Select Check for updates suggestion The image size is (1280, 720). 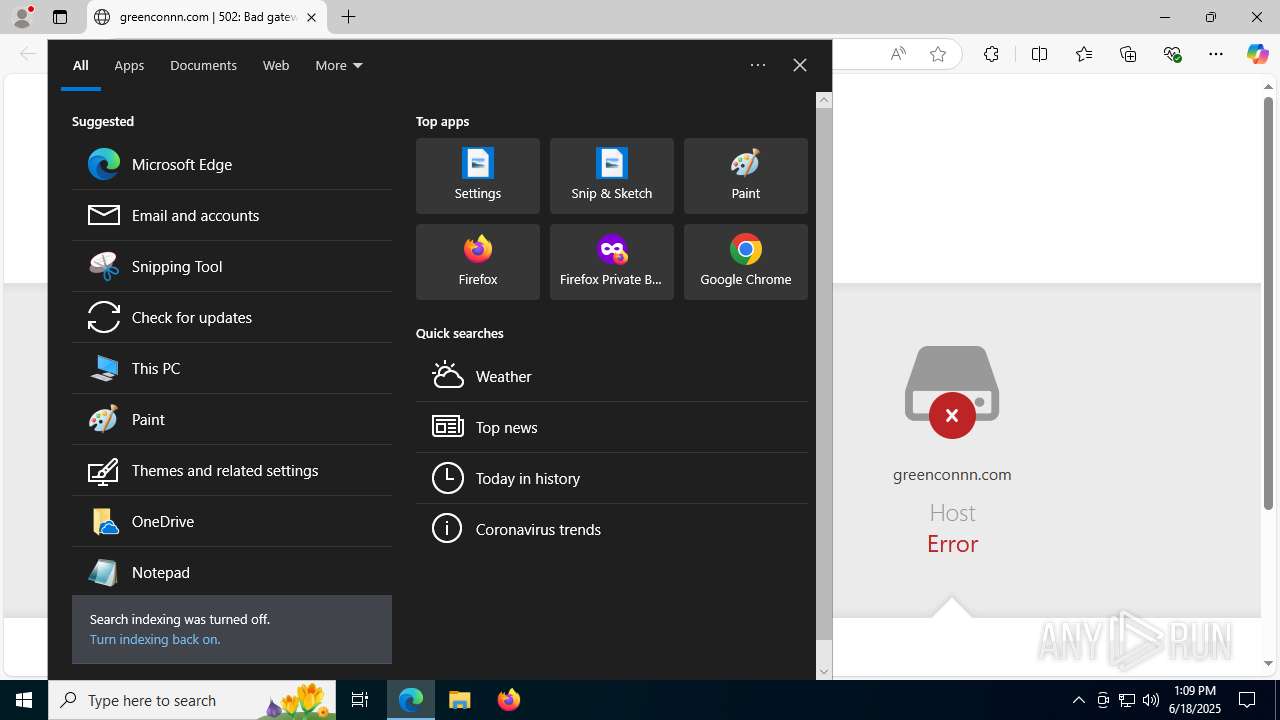[231, 317]
